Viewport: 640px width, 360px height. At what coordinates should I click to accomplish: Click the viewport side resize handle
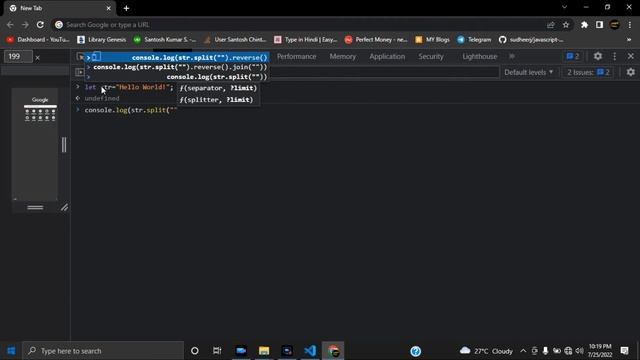pos(64,145)
